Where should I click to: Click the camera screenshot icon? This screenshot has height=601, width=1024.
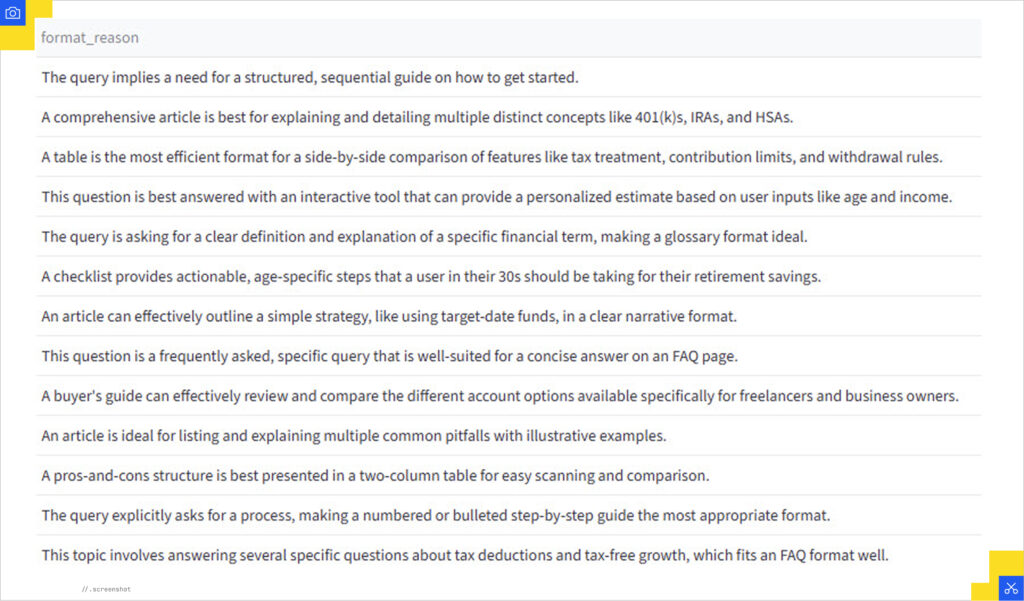(12, 13)
